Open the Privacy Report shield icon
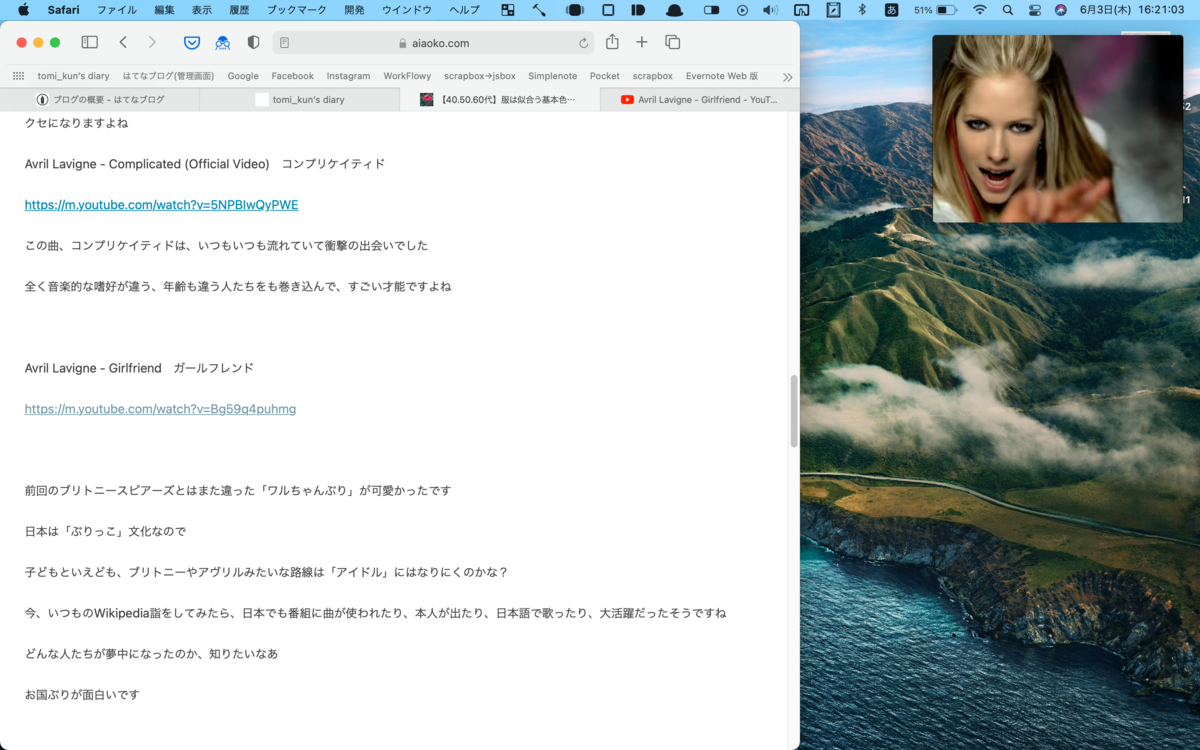Image resolution: width=1200 pixels, height=750 pixels. [x=253, y=43]
